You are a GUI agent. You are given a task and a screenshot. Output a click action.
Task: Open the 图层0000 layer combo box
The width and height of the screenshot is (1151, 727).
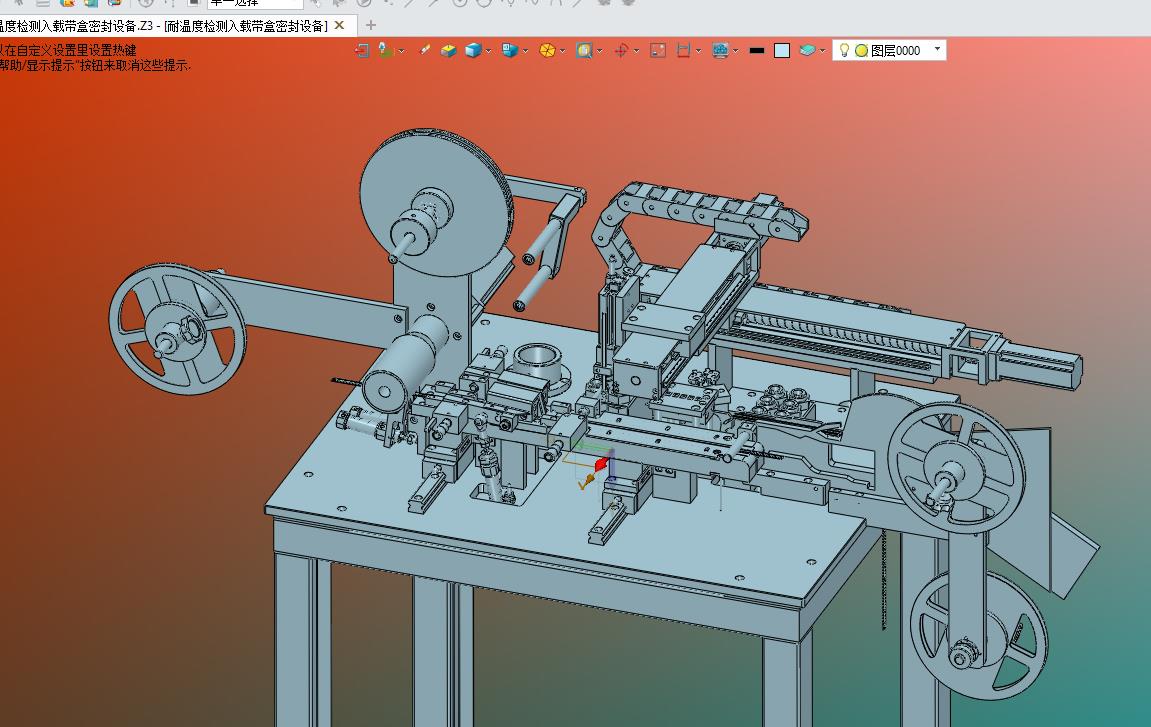tap(889, 50)
